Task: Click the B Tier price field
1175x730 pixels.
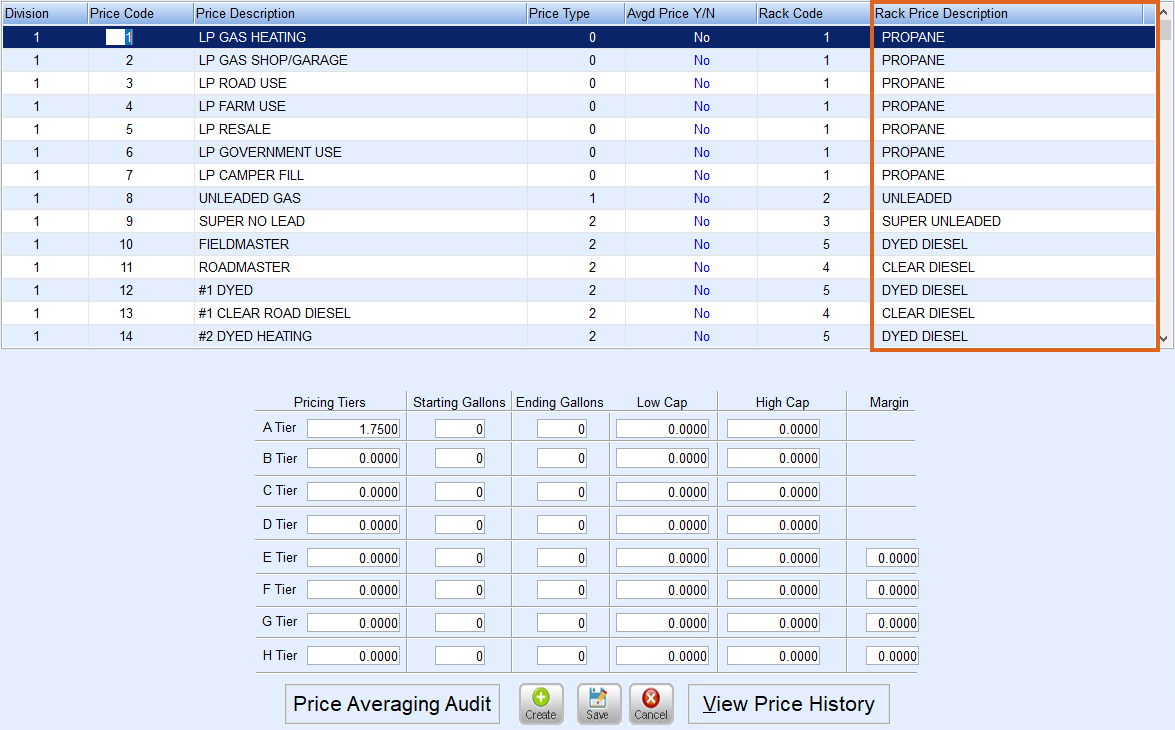Action: pos(354,458)
